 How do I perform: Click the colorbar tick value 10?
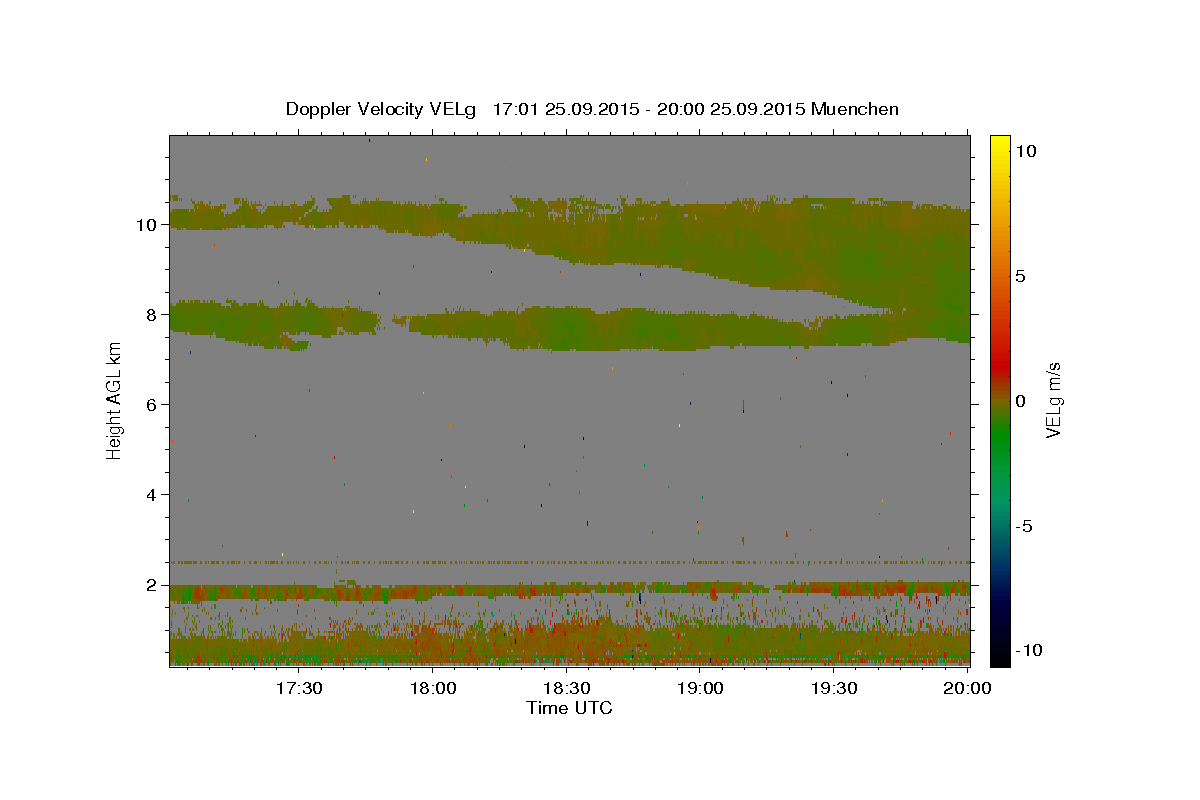(x=1025, y=150)
